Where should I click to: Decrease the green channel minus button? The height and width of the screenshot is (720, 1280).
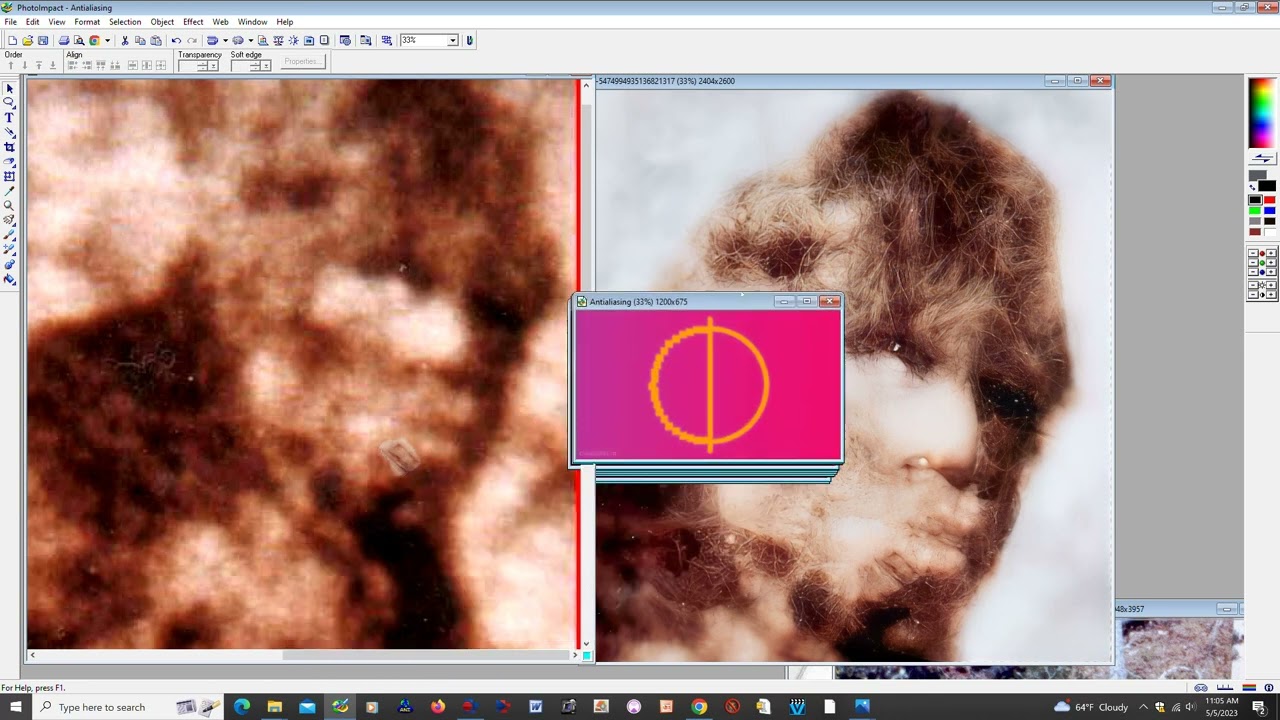tap(1253, 262)
